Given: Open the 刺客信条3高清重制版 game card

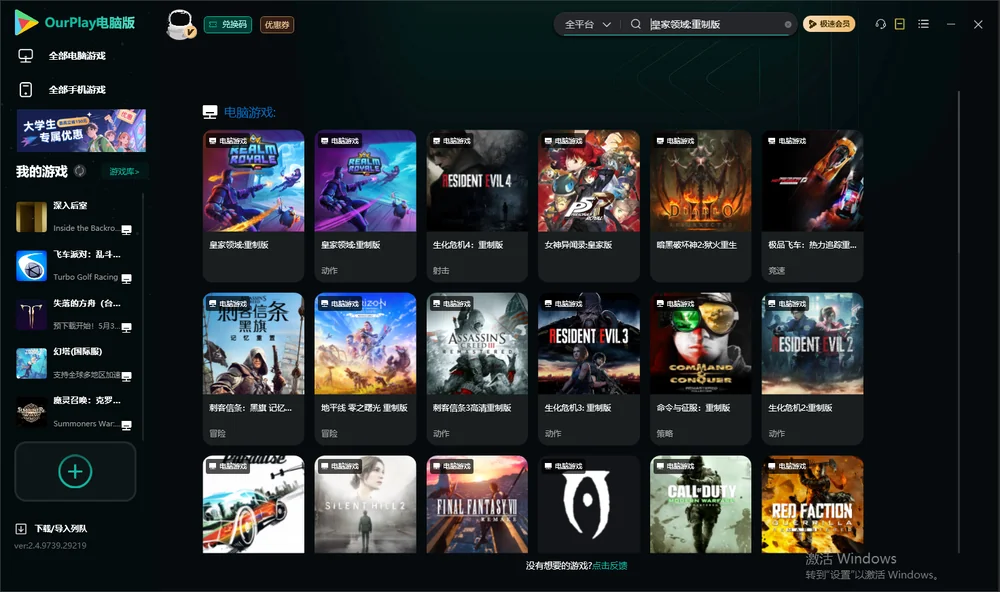Looking at the screenshot, I should click(477, 369).
